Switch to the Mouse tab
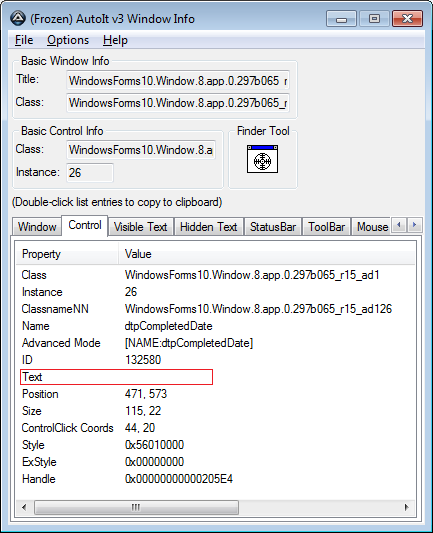This screenshot has height=533, width=433. pos(372,227)
